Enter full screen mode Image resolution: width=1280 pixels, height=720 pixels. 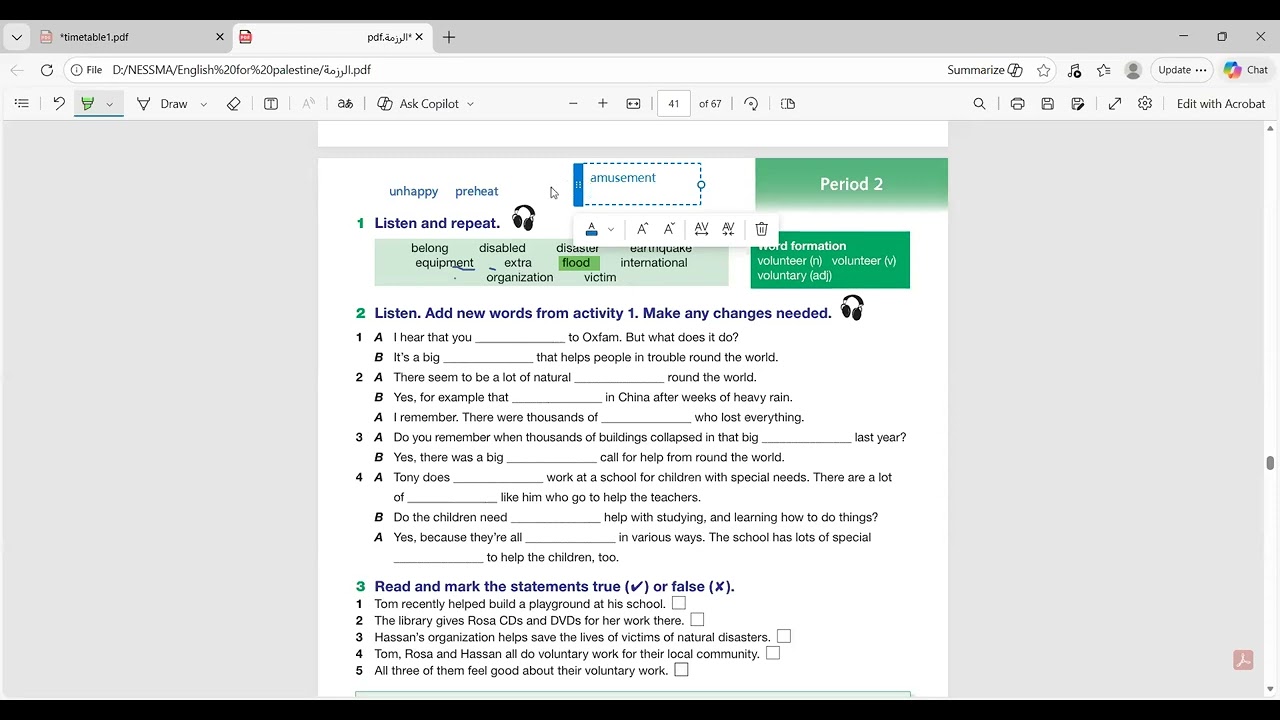[x=1115, y=104]
